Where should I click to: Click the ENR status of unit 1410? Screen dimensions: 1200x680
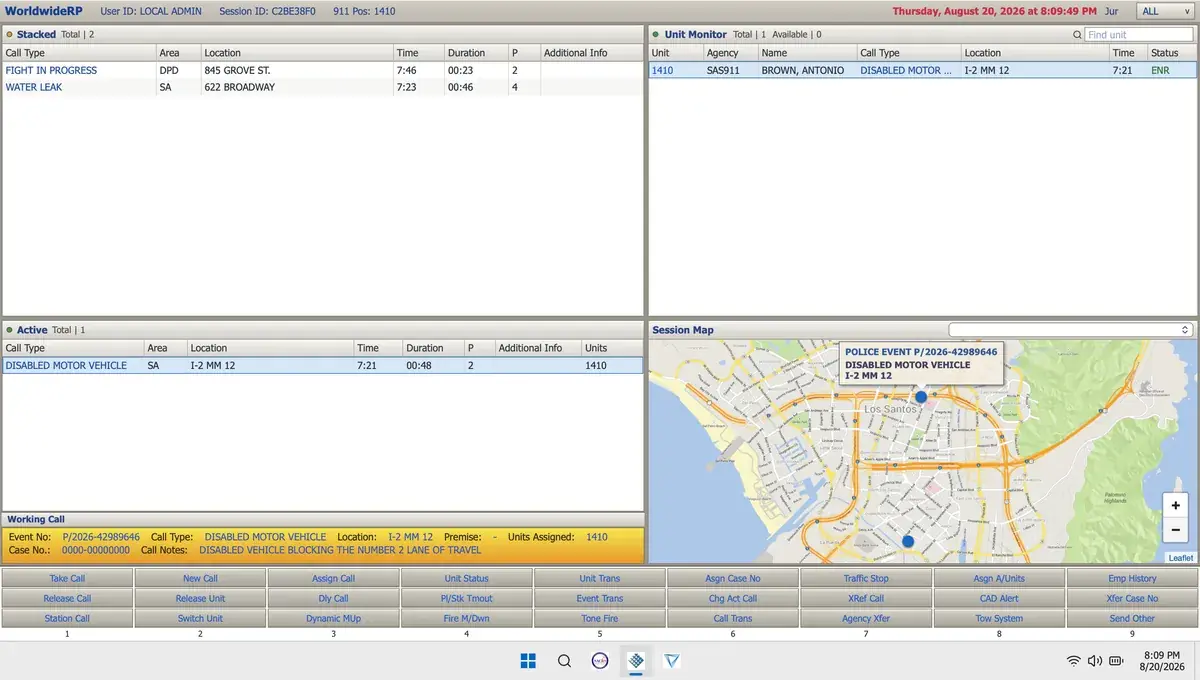pyautogui.click(x=1158, y=70)
